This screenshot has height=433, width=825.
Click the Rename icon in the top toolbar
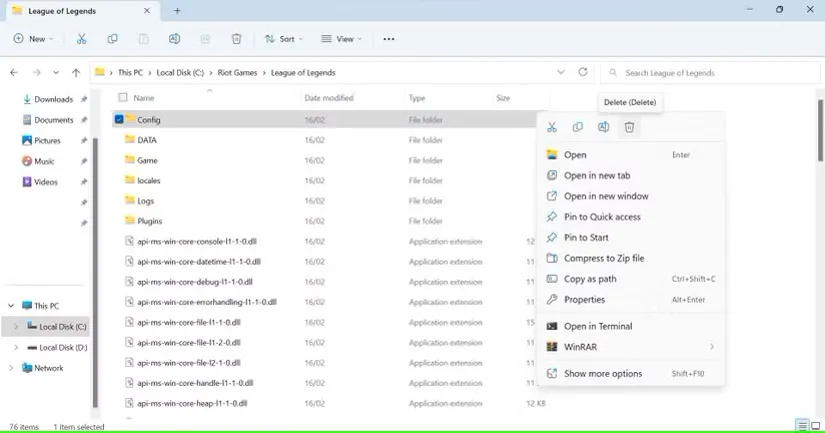tap(174, 39)
